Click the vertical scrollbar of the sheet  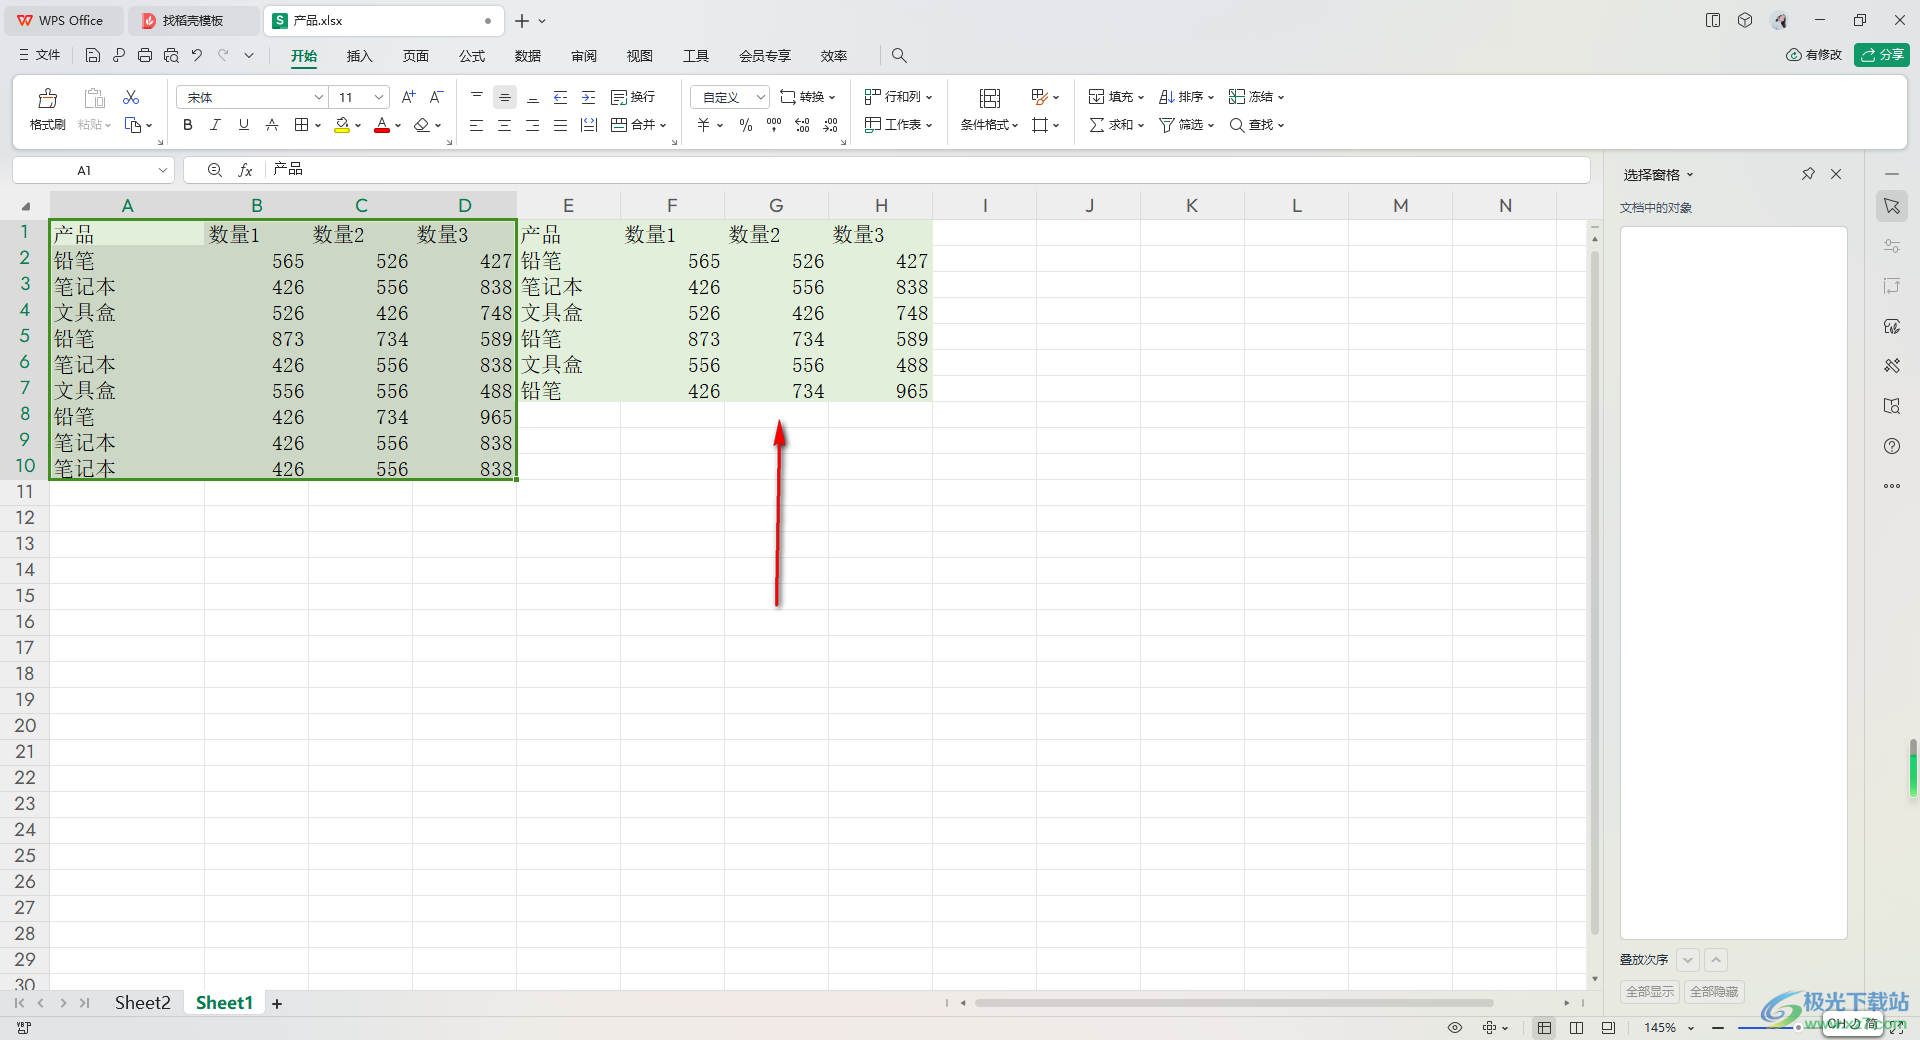point(1595,592)
